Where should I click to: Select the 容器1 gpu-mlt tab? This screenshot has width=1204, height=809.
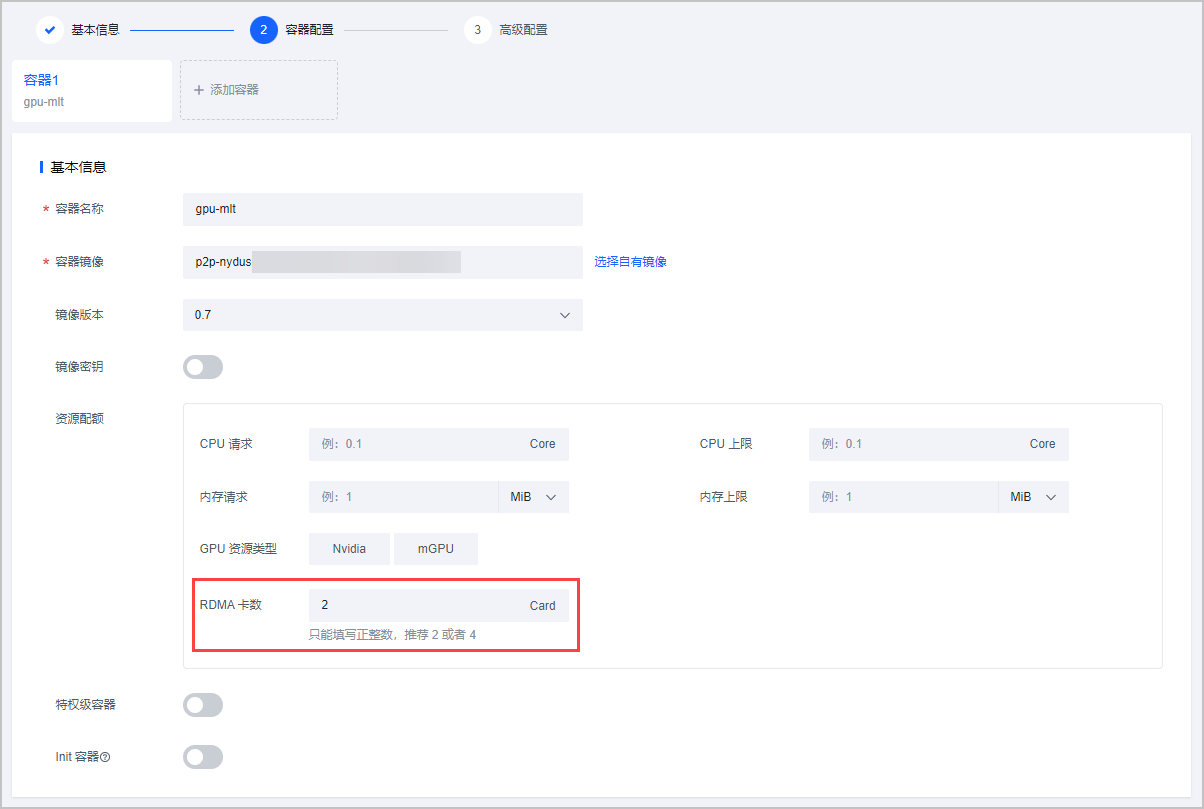[92, 90]
